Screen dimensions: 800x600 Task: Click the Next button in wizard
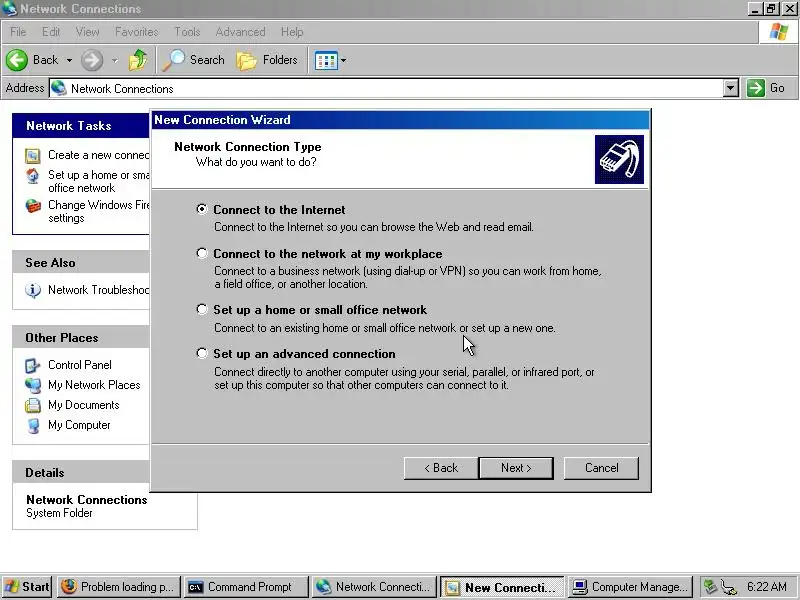[x=516, y=468]
